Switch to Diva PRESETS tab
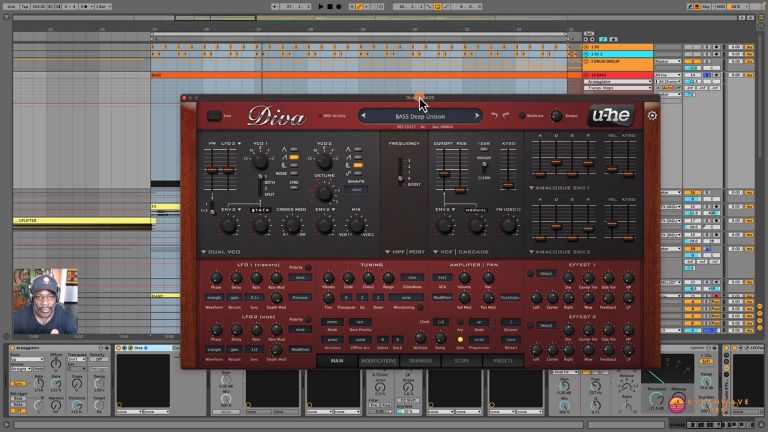The image size is (768, 432). (x=503, y=361)
